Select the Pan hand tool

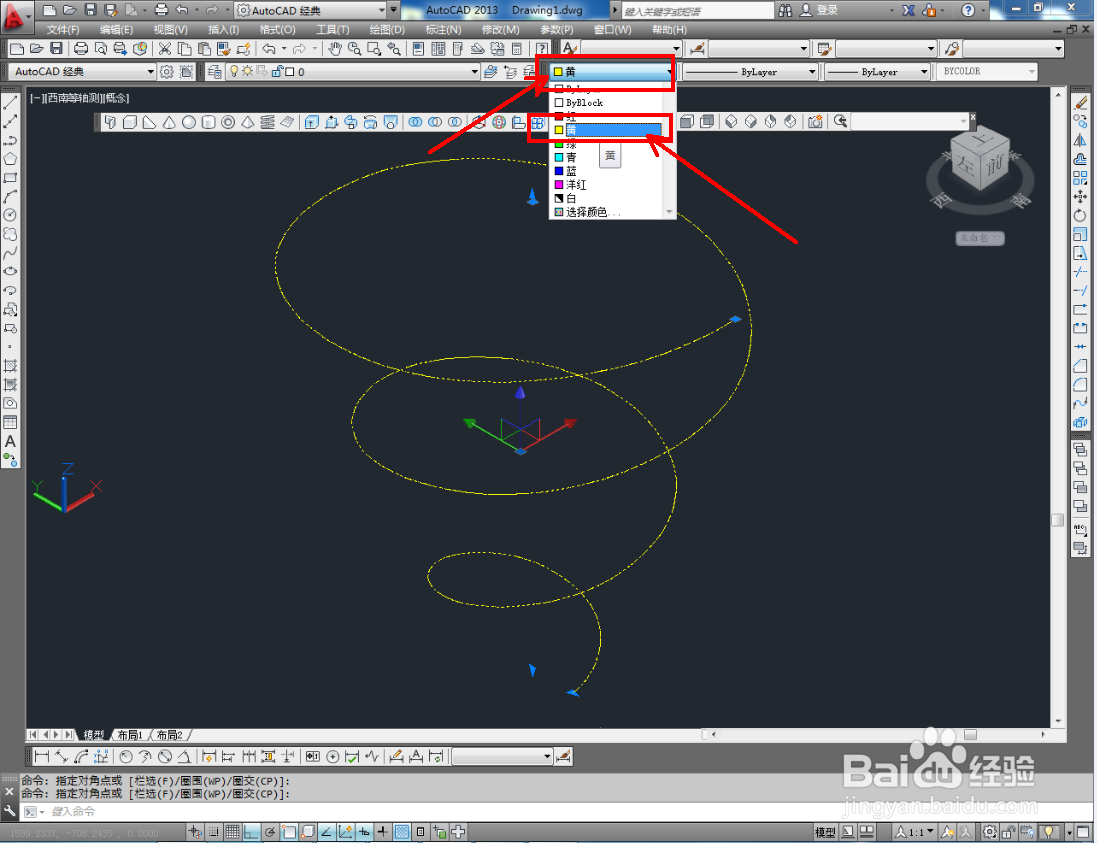coord(335,49)
